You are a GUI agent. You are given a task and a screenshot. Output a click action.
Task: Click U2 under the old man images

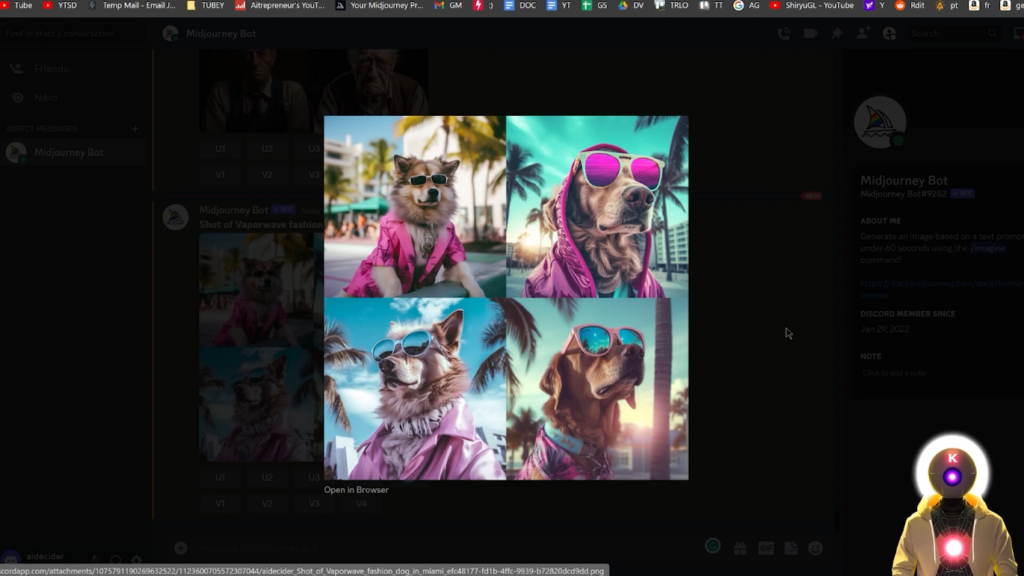coord(267,149)
